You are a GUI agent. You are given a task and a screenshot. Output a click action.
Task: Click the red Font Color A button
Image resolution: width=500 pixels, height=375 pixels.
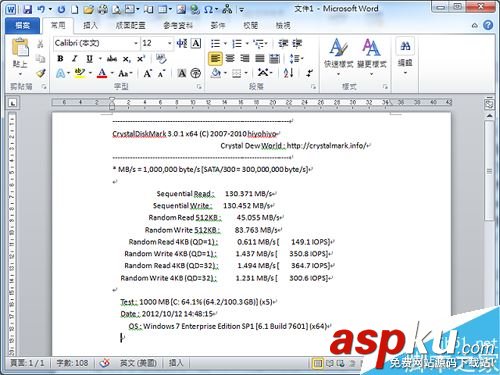[102, 73]
